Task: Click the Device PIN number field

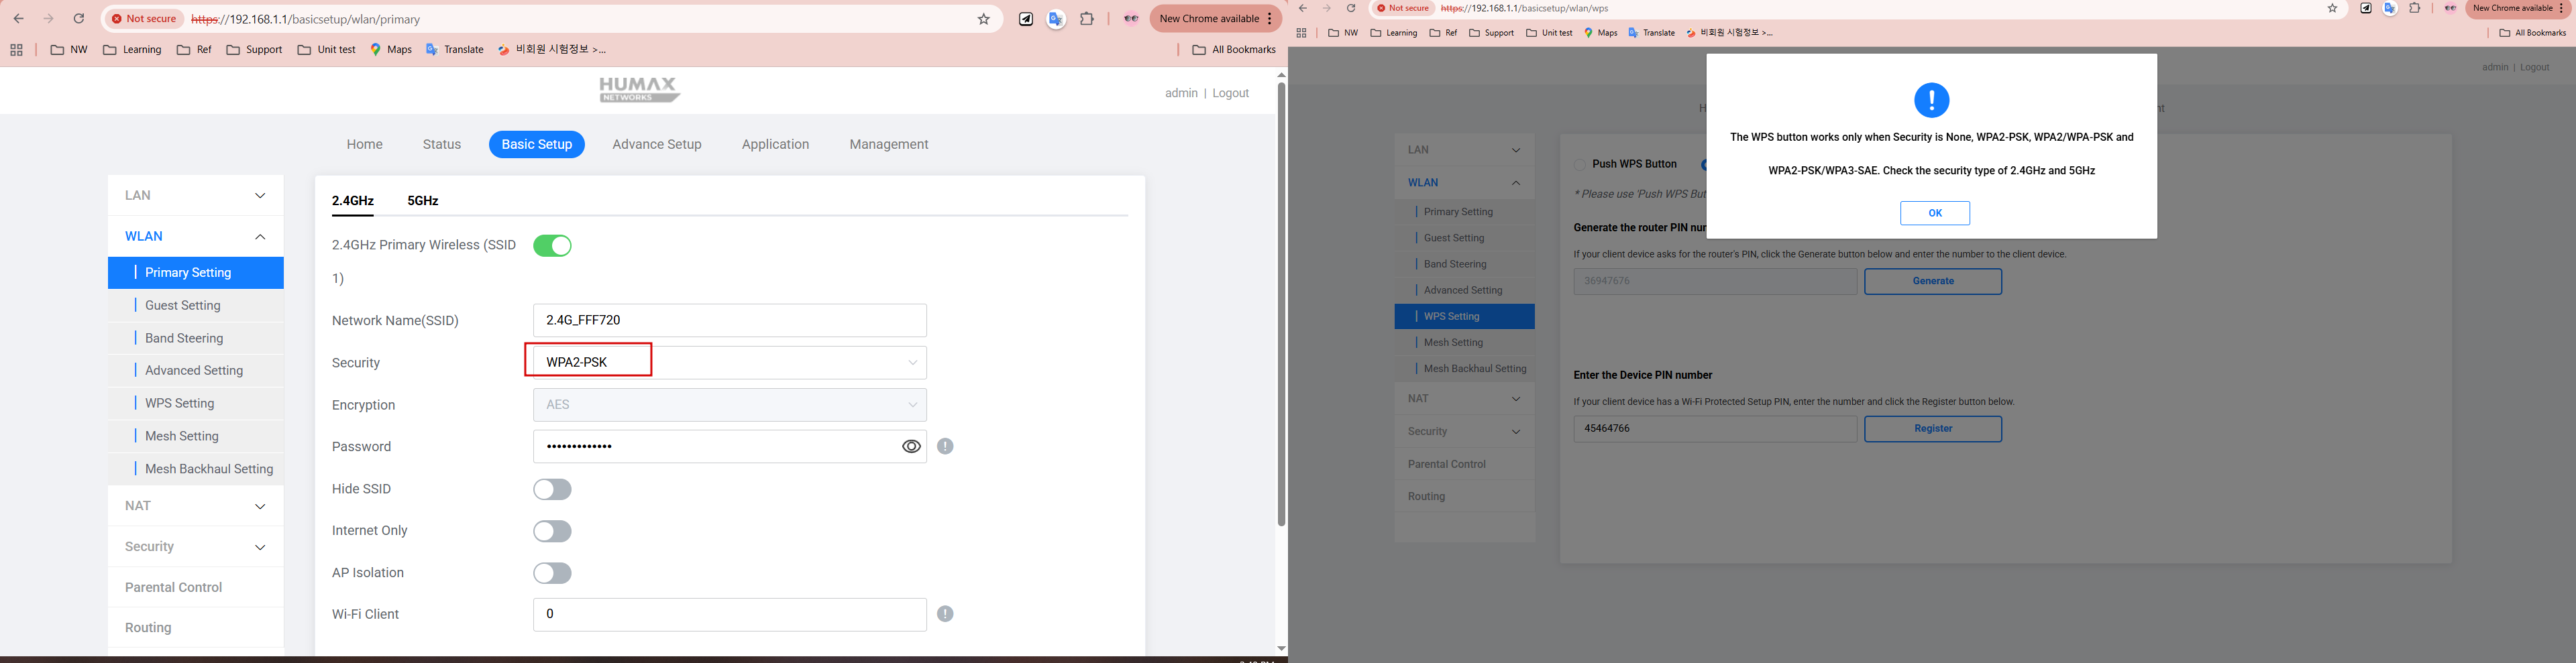Action: (x=1715, y=429)
